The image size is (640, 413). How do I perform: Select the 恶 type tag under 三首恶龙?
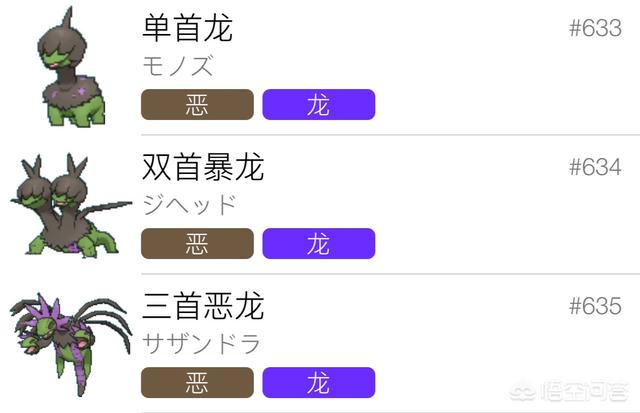[197, 382]
